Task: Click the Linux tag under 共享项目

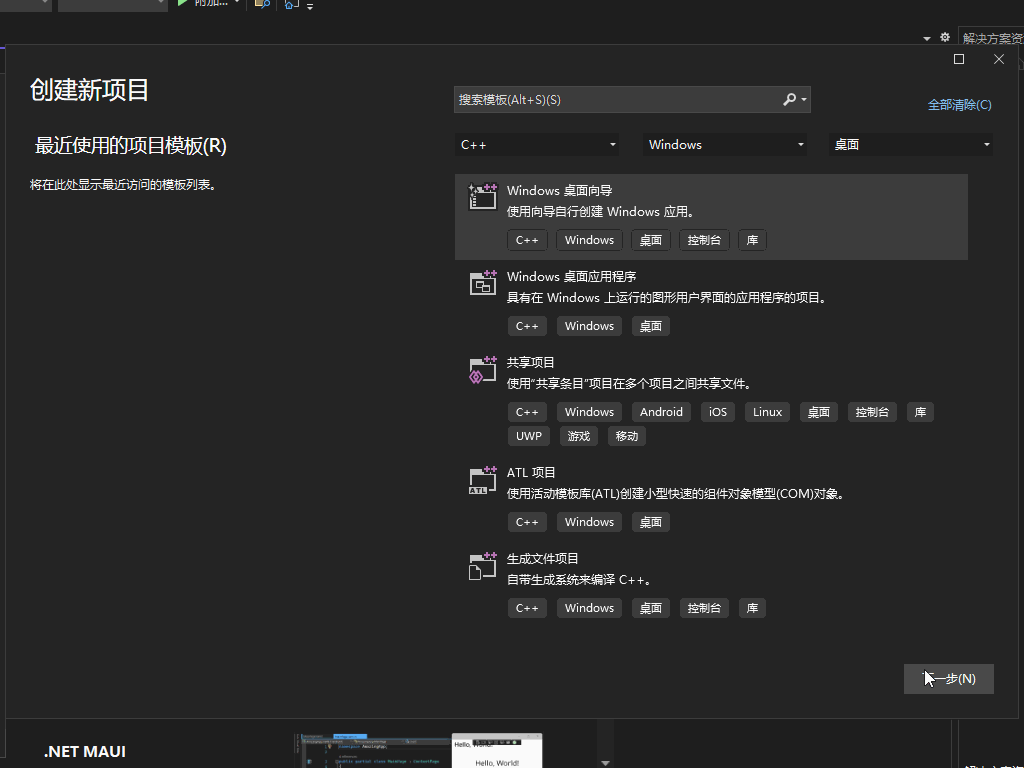Action: click(x=767, y=412)
